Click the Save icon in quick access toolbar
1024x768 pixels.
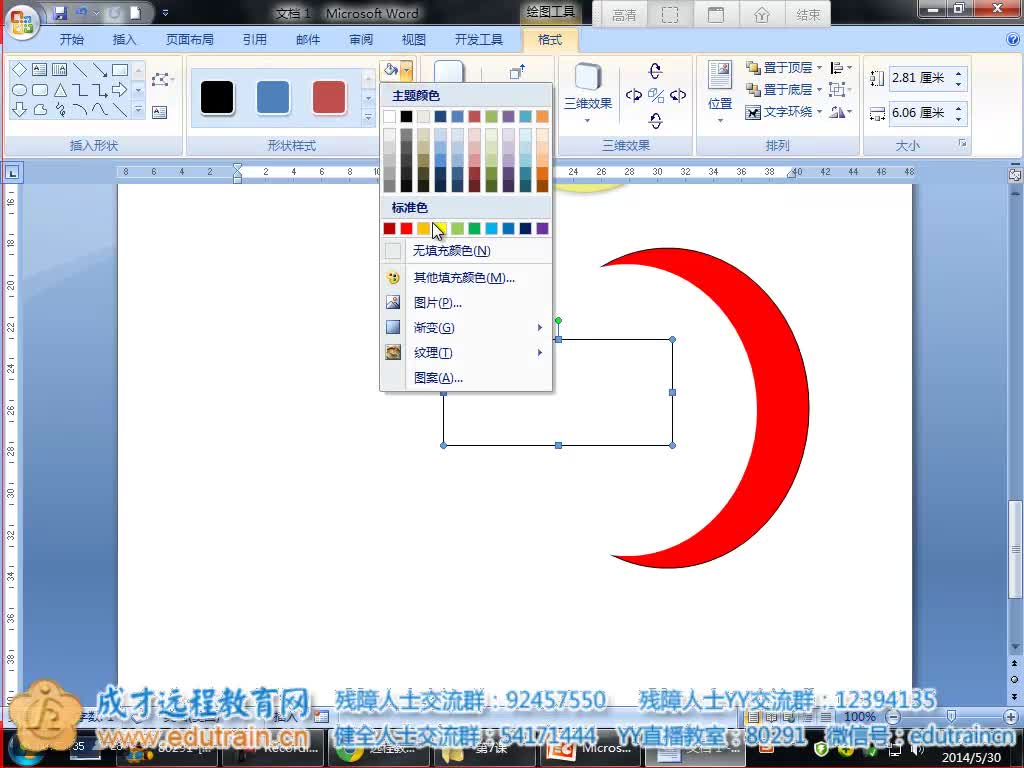tap(60, 14)
